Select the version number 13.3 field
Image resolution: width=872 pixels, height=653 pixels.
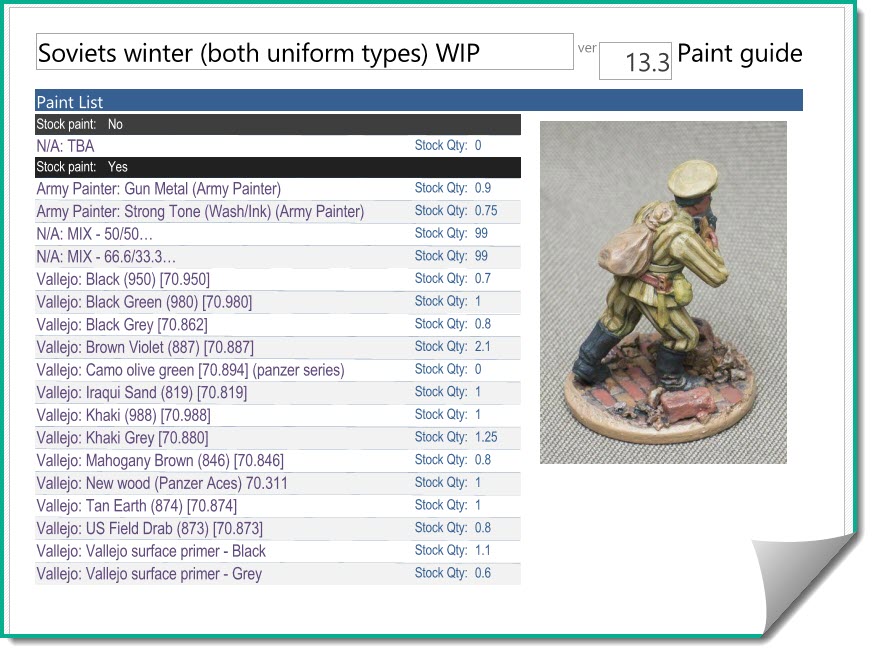636,62
